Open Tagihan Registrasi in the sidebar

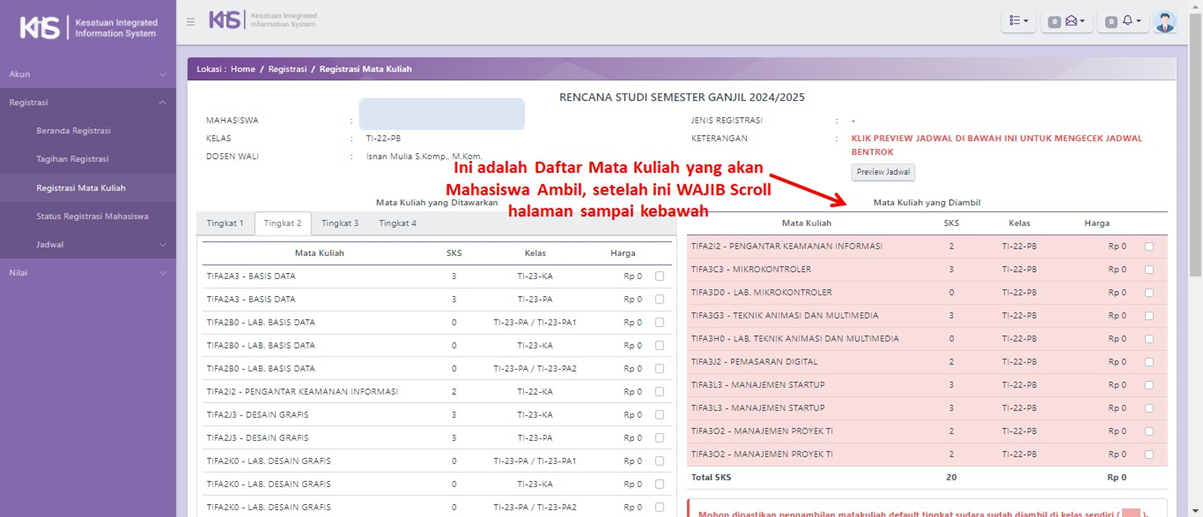point(73,159)
